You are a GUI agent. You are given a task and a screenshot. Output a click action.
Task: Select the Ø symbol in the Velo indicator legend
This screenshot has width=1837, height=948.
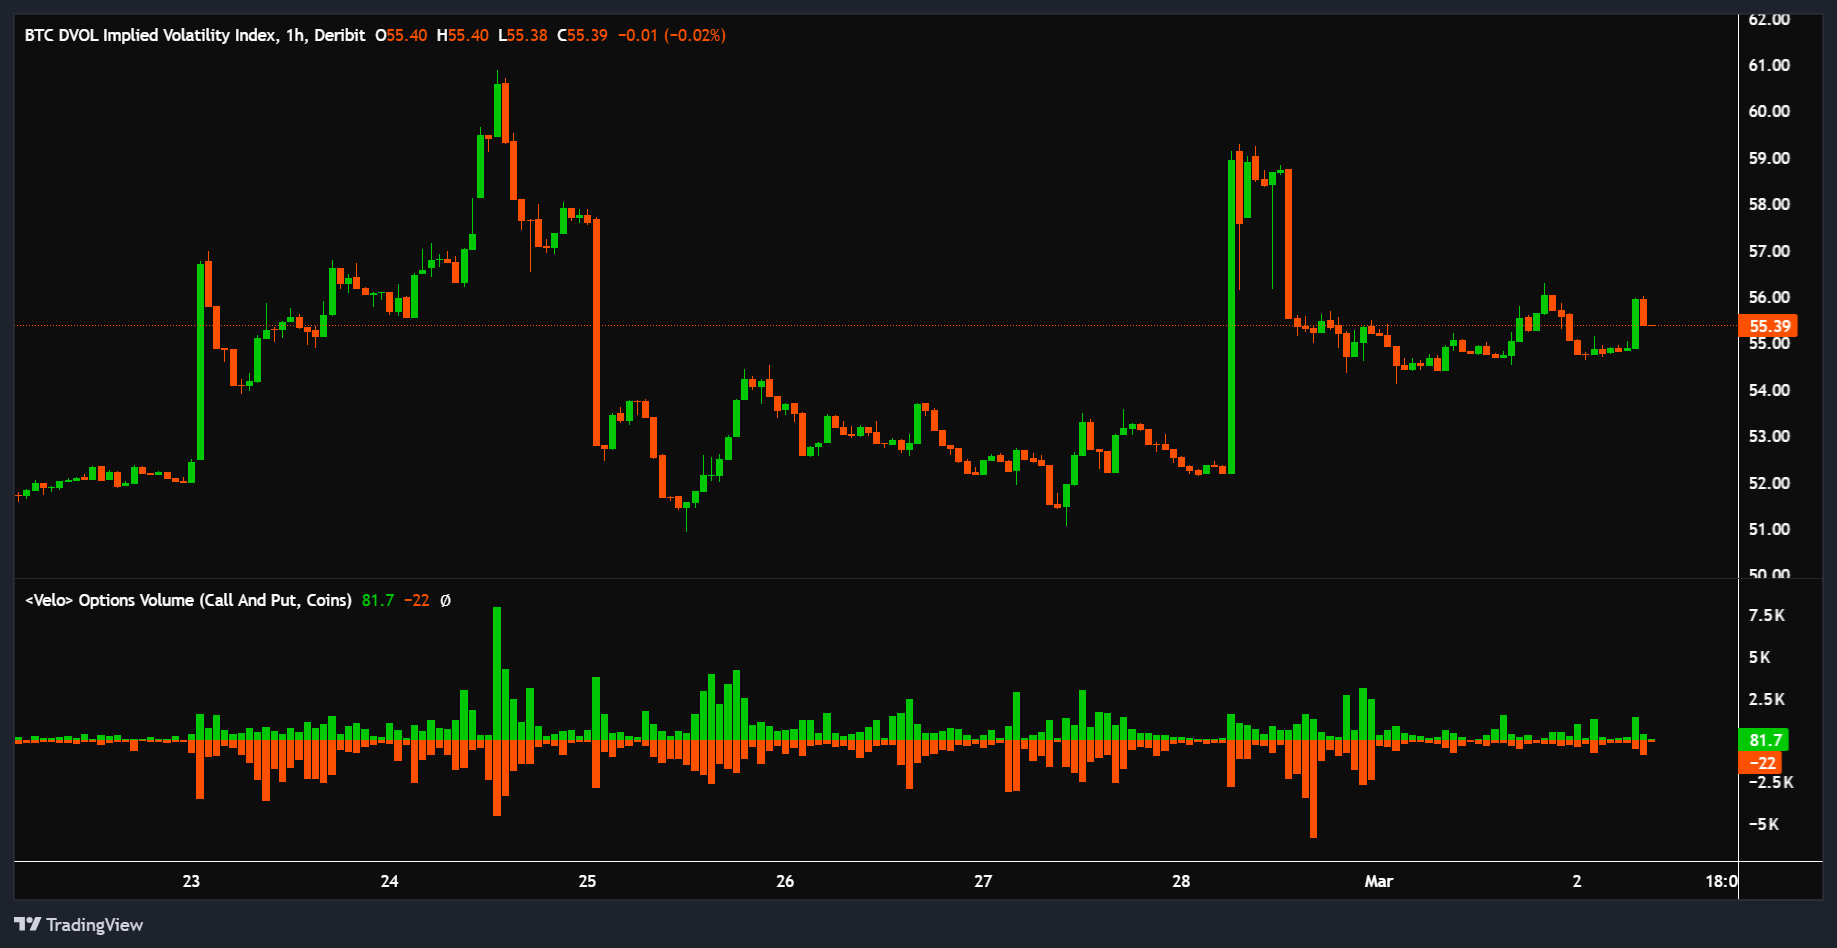444,600
